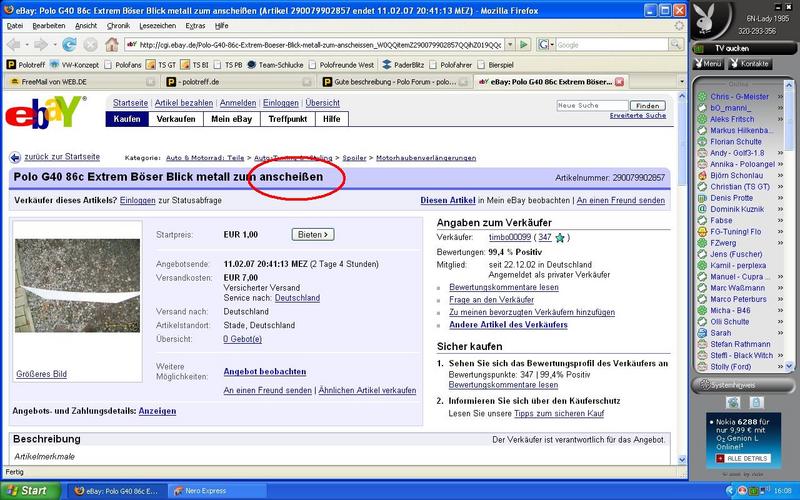This screenshot has height=500, width=800.
Task: Click the messenger Menü button
Action: point(708,64)
